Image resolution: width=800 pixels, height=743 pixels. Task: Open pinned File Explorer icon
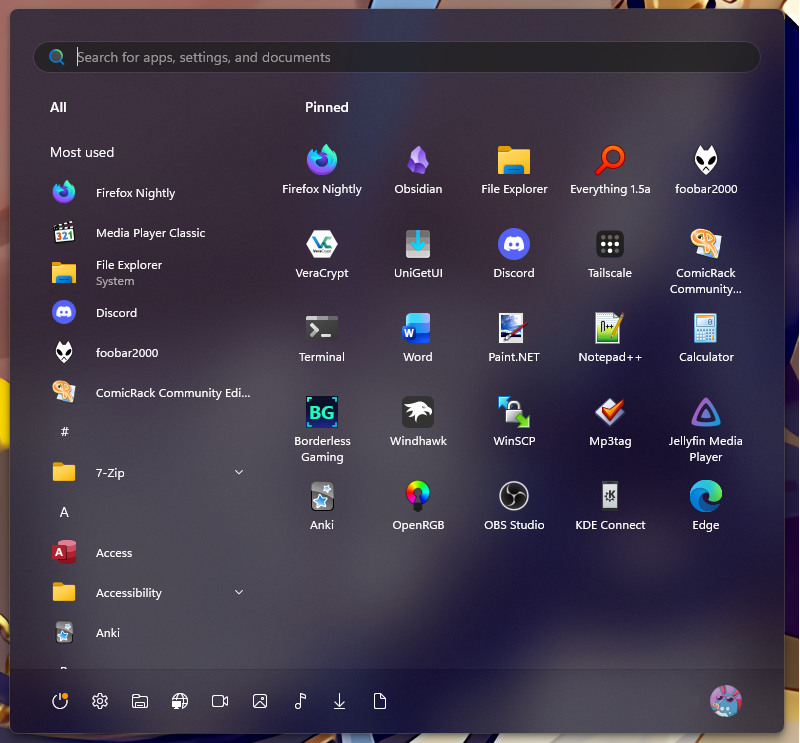(x=514, y=170)
